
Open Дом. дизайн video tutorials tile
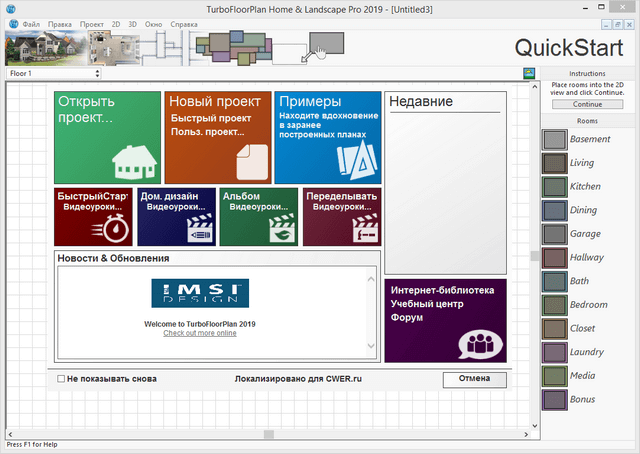(176, 217)
